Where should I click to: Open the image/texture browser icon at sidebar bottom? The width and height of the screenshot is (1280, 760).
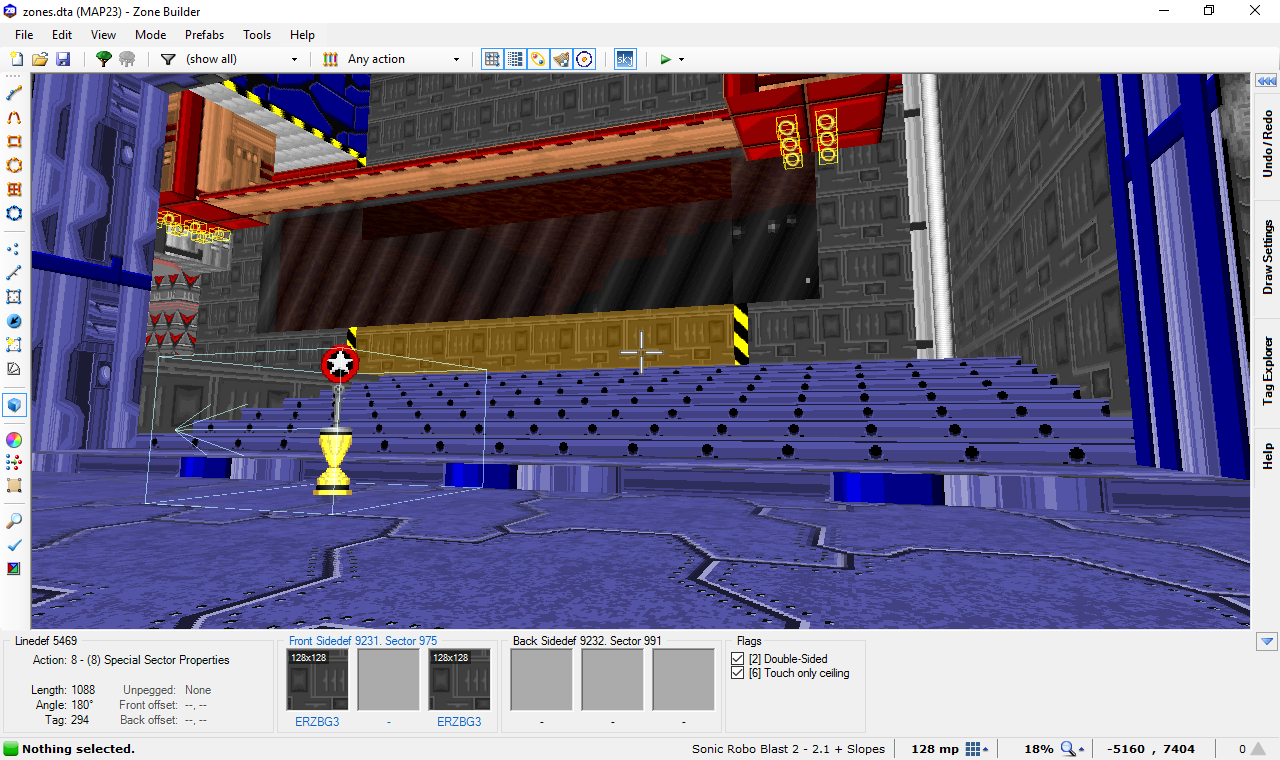pos(14,569)
